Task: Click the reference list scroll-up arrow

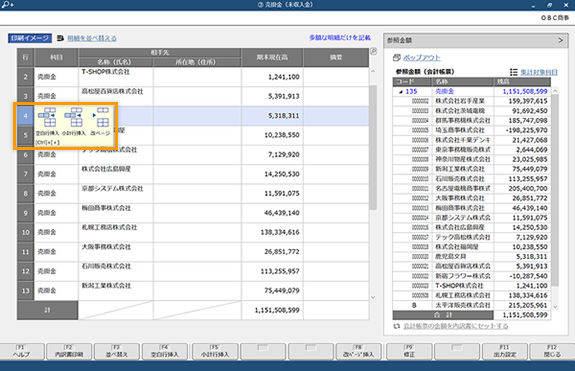Action: pos(555,91)
